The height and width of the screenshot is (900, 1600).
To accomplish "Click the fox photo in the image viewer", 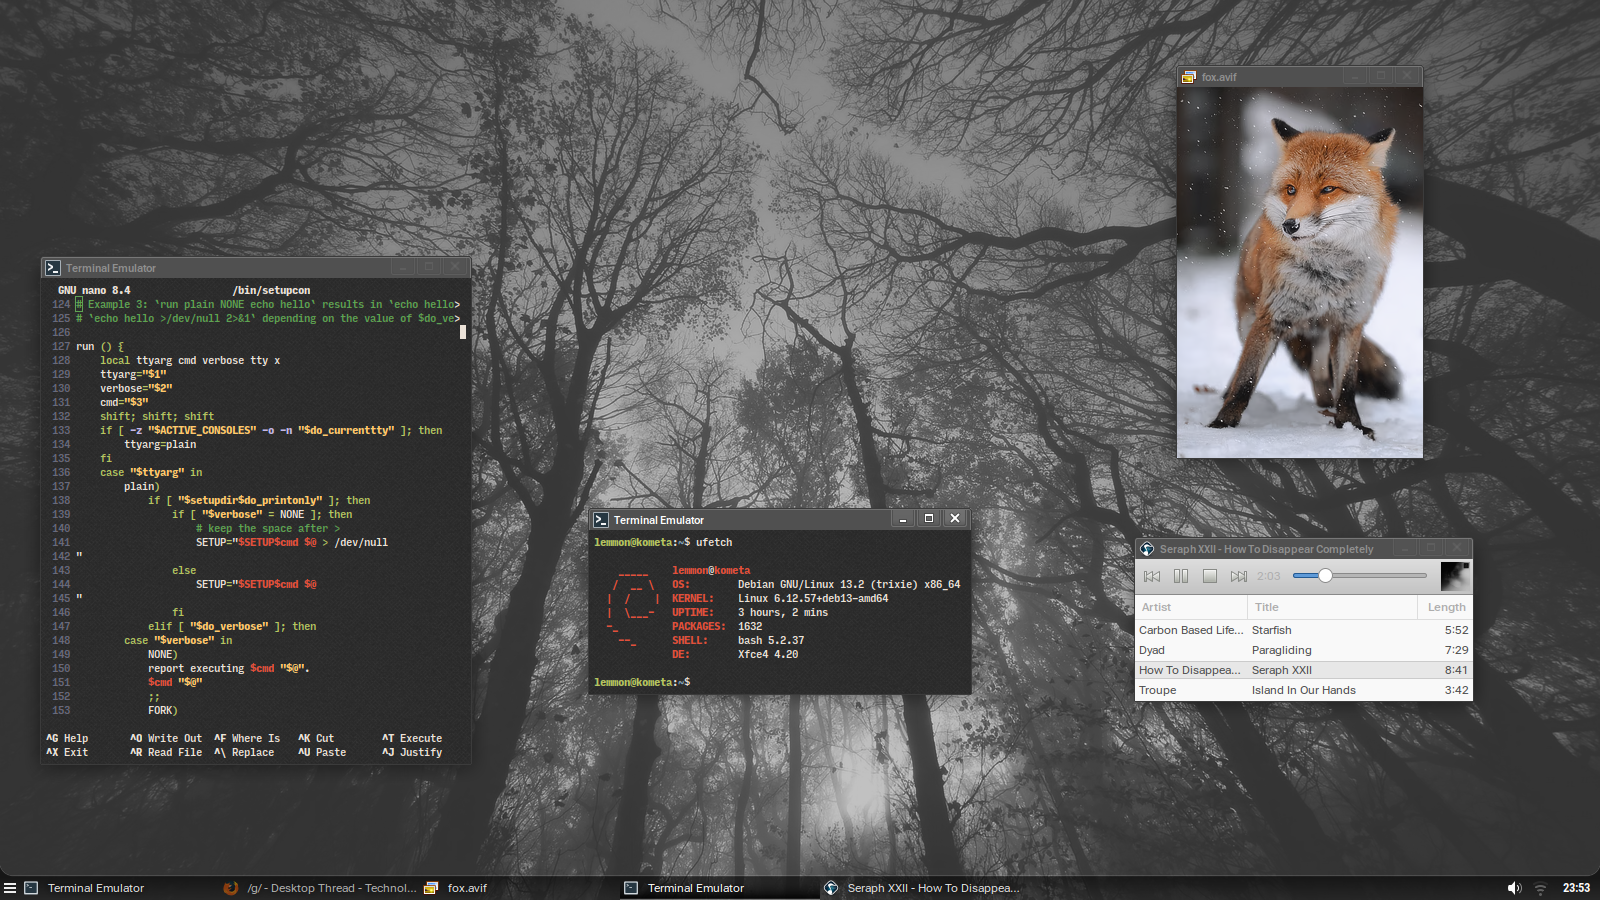I will (x=1300, y=272).
